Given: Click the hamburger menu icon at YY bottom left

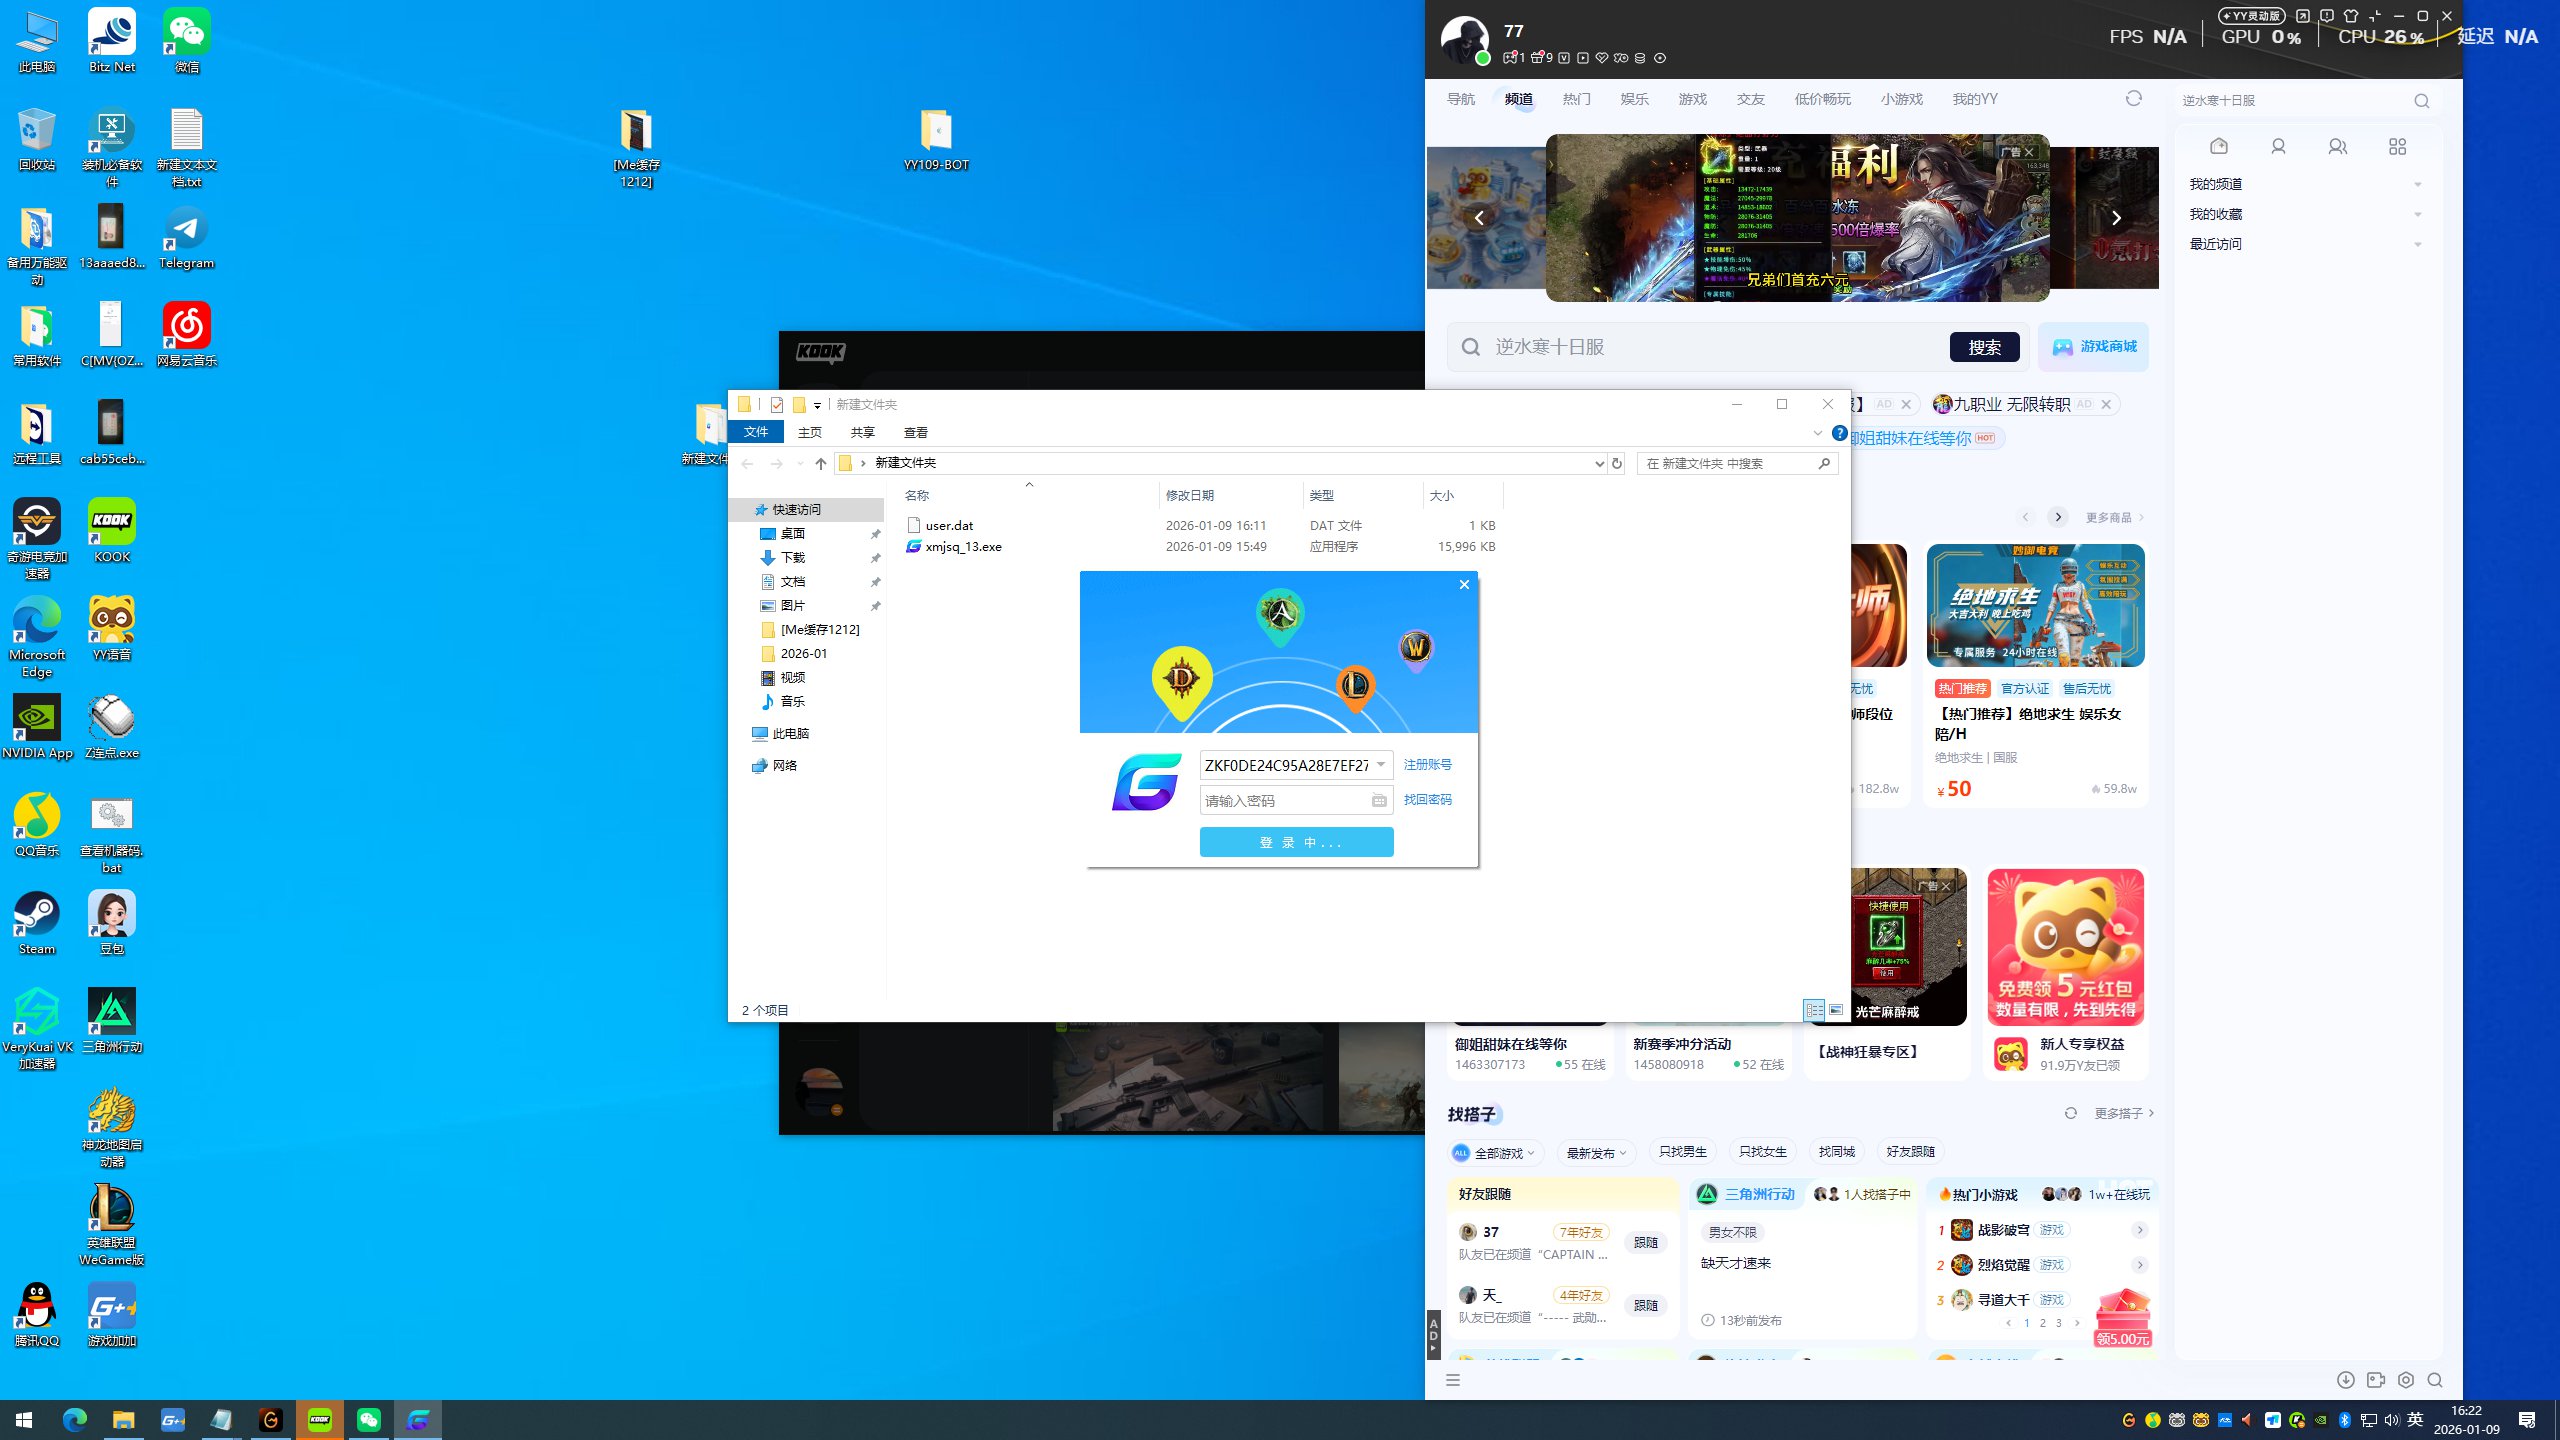Looking at the screenshot, I should [x=1453, y=1380].
